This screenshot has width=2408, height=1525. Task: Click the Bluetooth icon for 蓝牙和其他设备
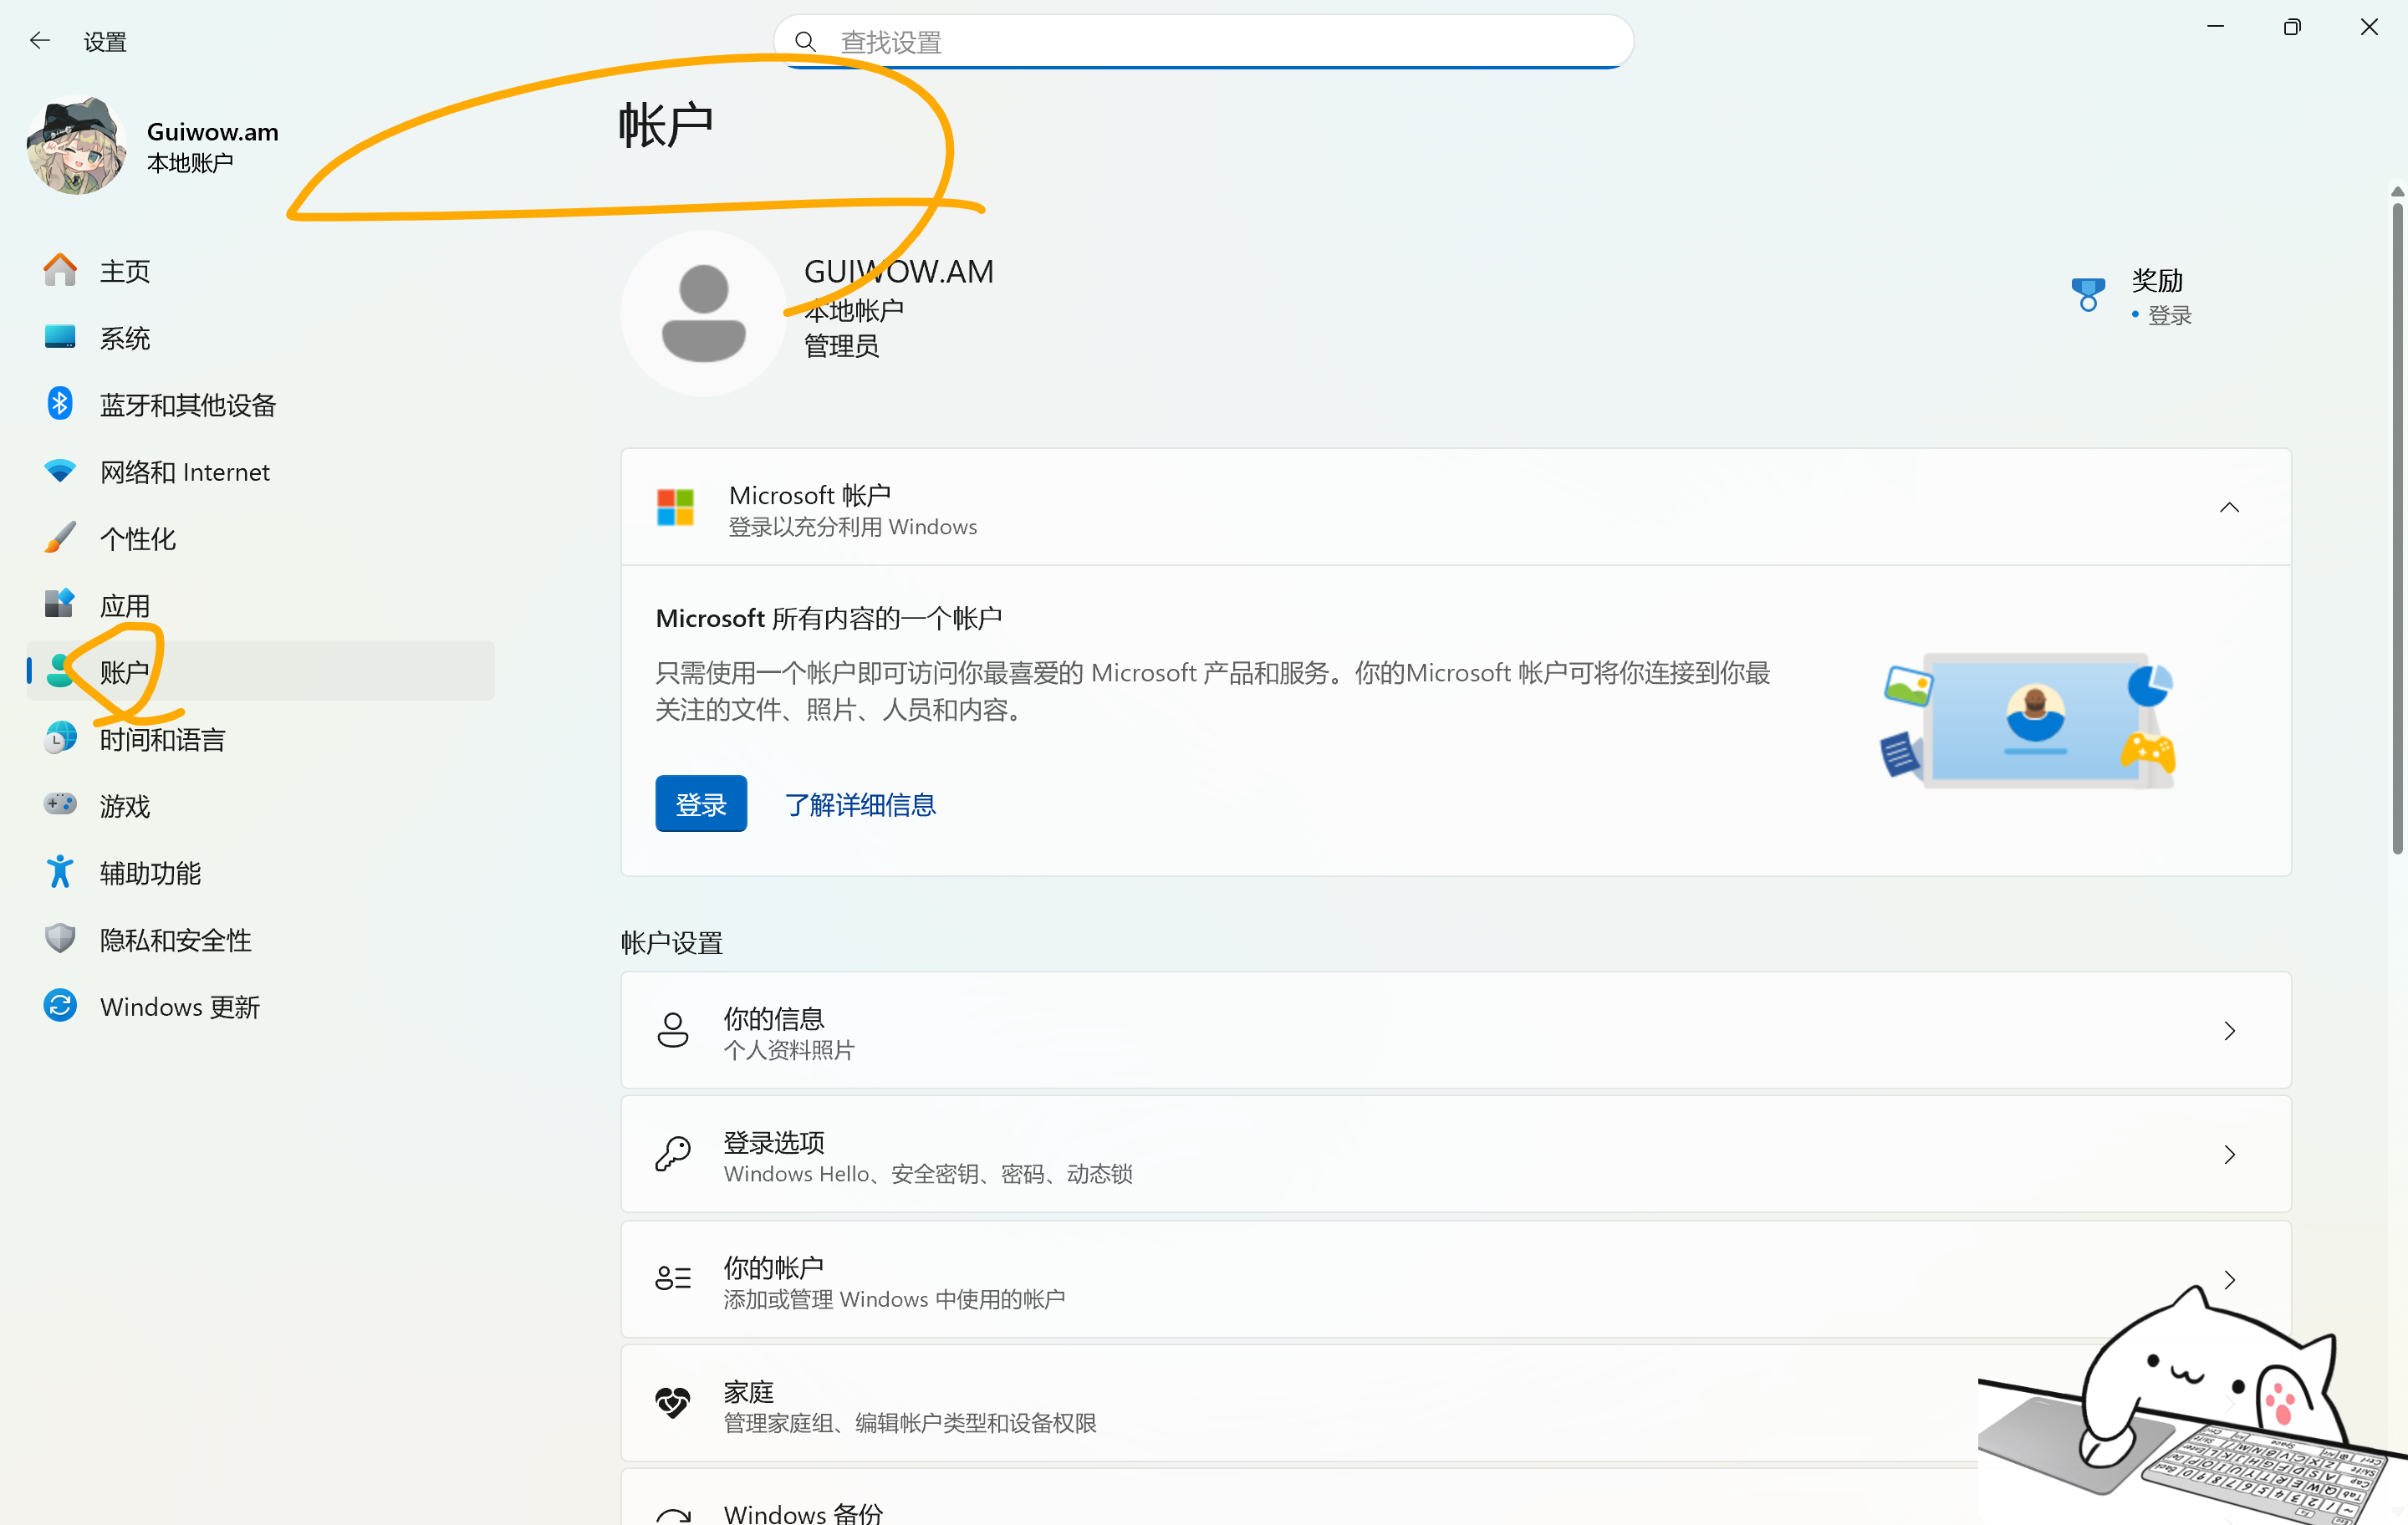click(60, 404)
